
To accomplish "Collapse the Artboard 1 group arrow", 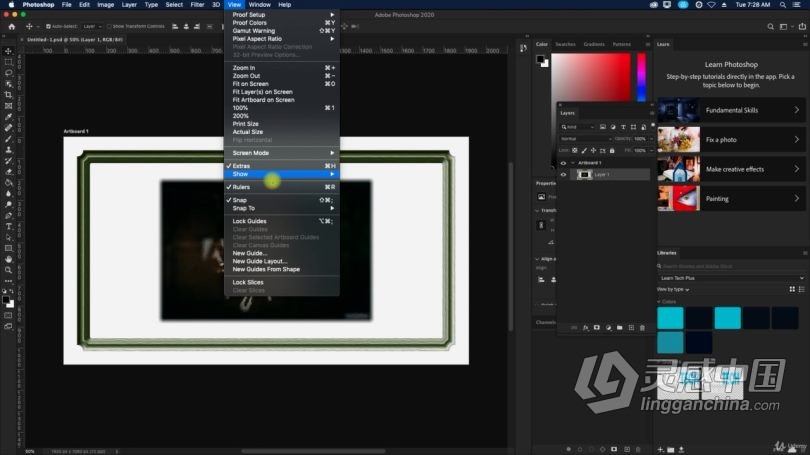I will pyautogui.click(x=573, y=163).
